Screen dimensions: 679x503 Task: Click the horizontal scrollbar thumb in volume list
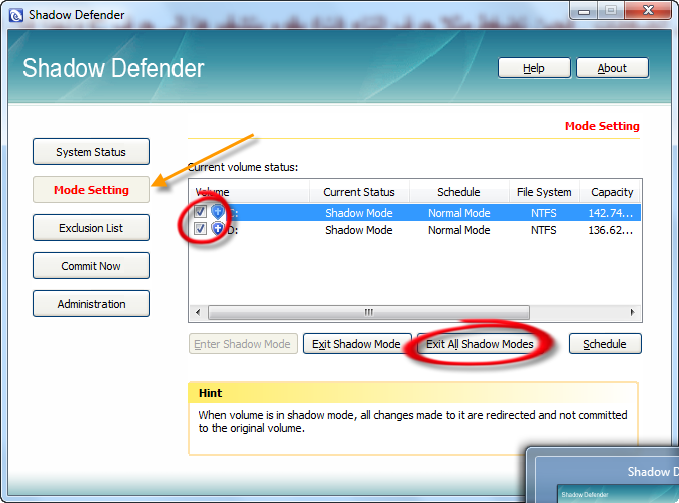pyautogui.click(x=369, y=312)
